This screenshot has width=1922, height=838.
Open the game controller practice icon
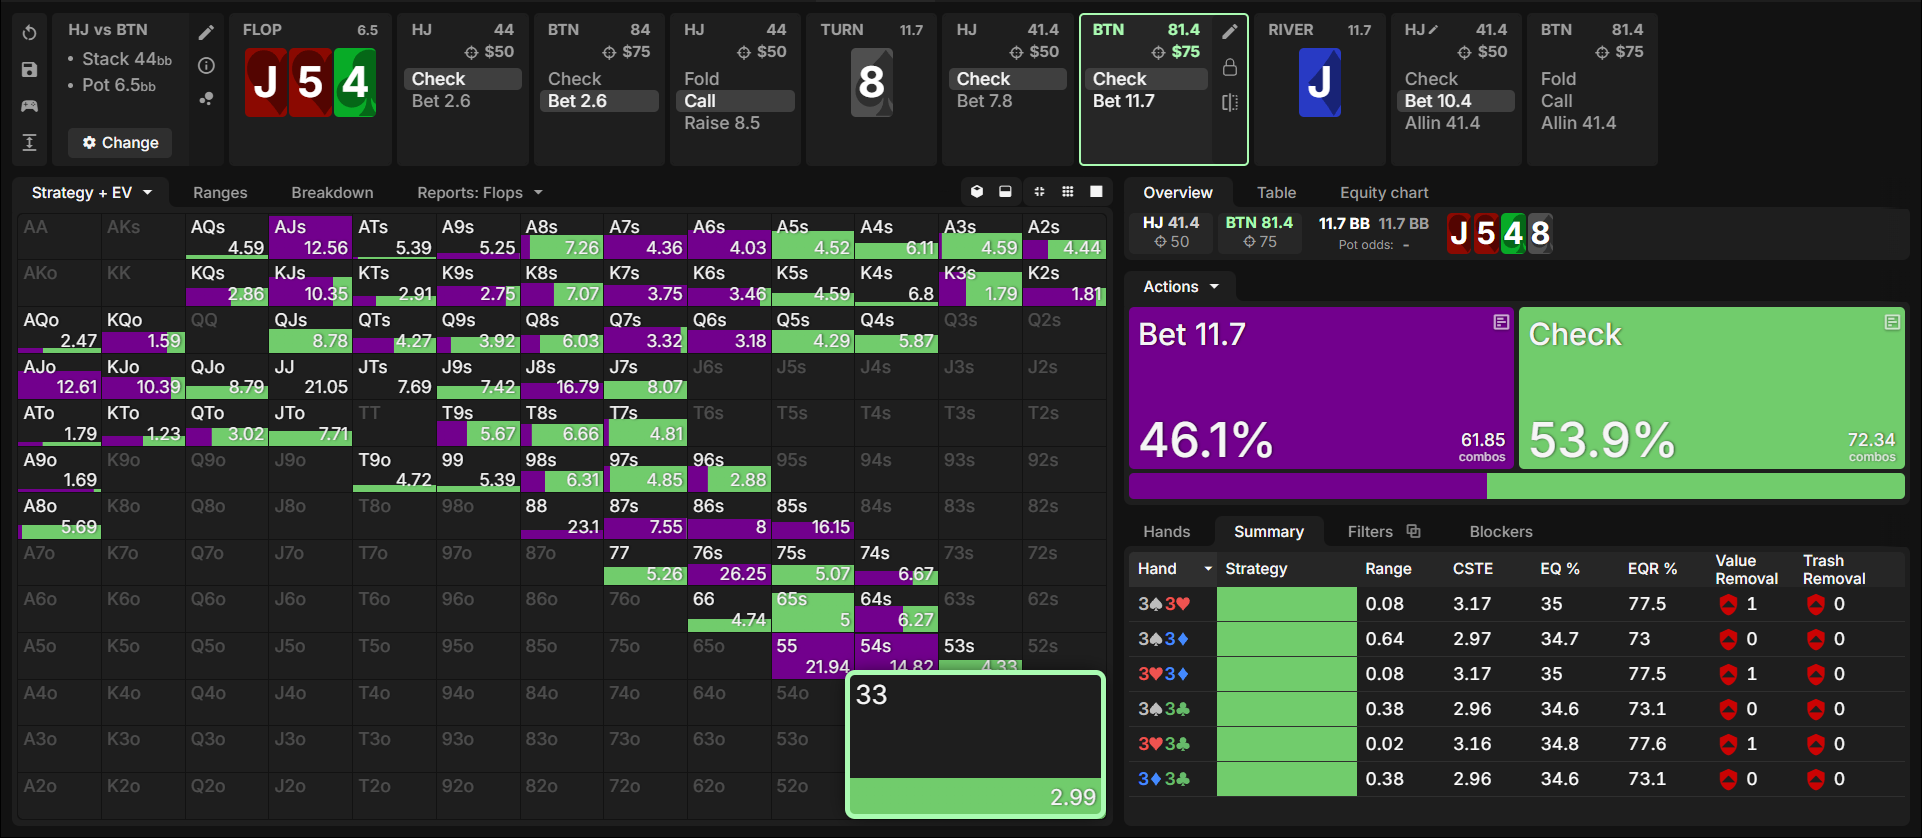[30, 106]
